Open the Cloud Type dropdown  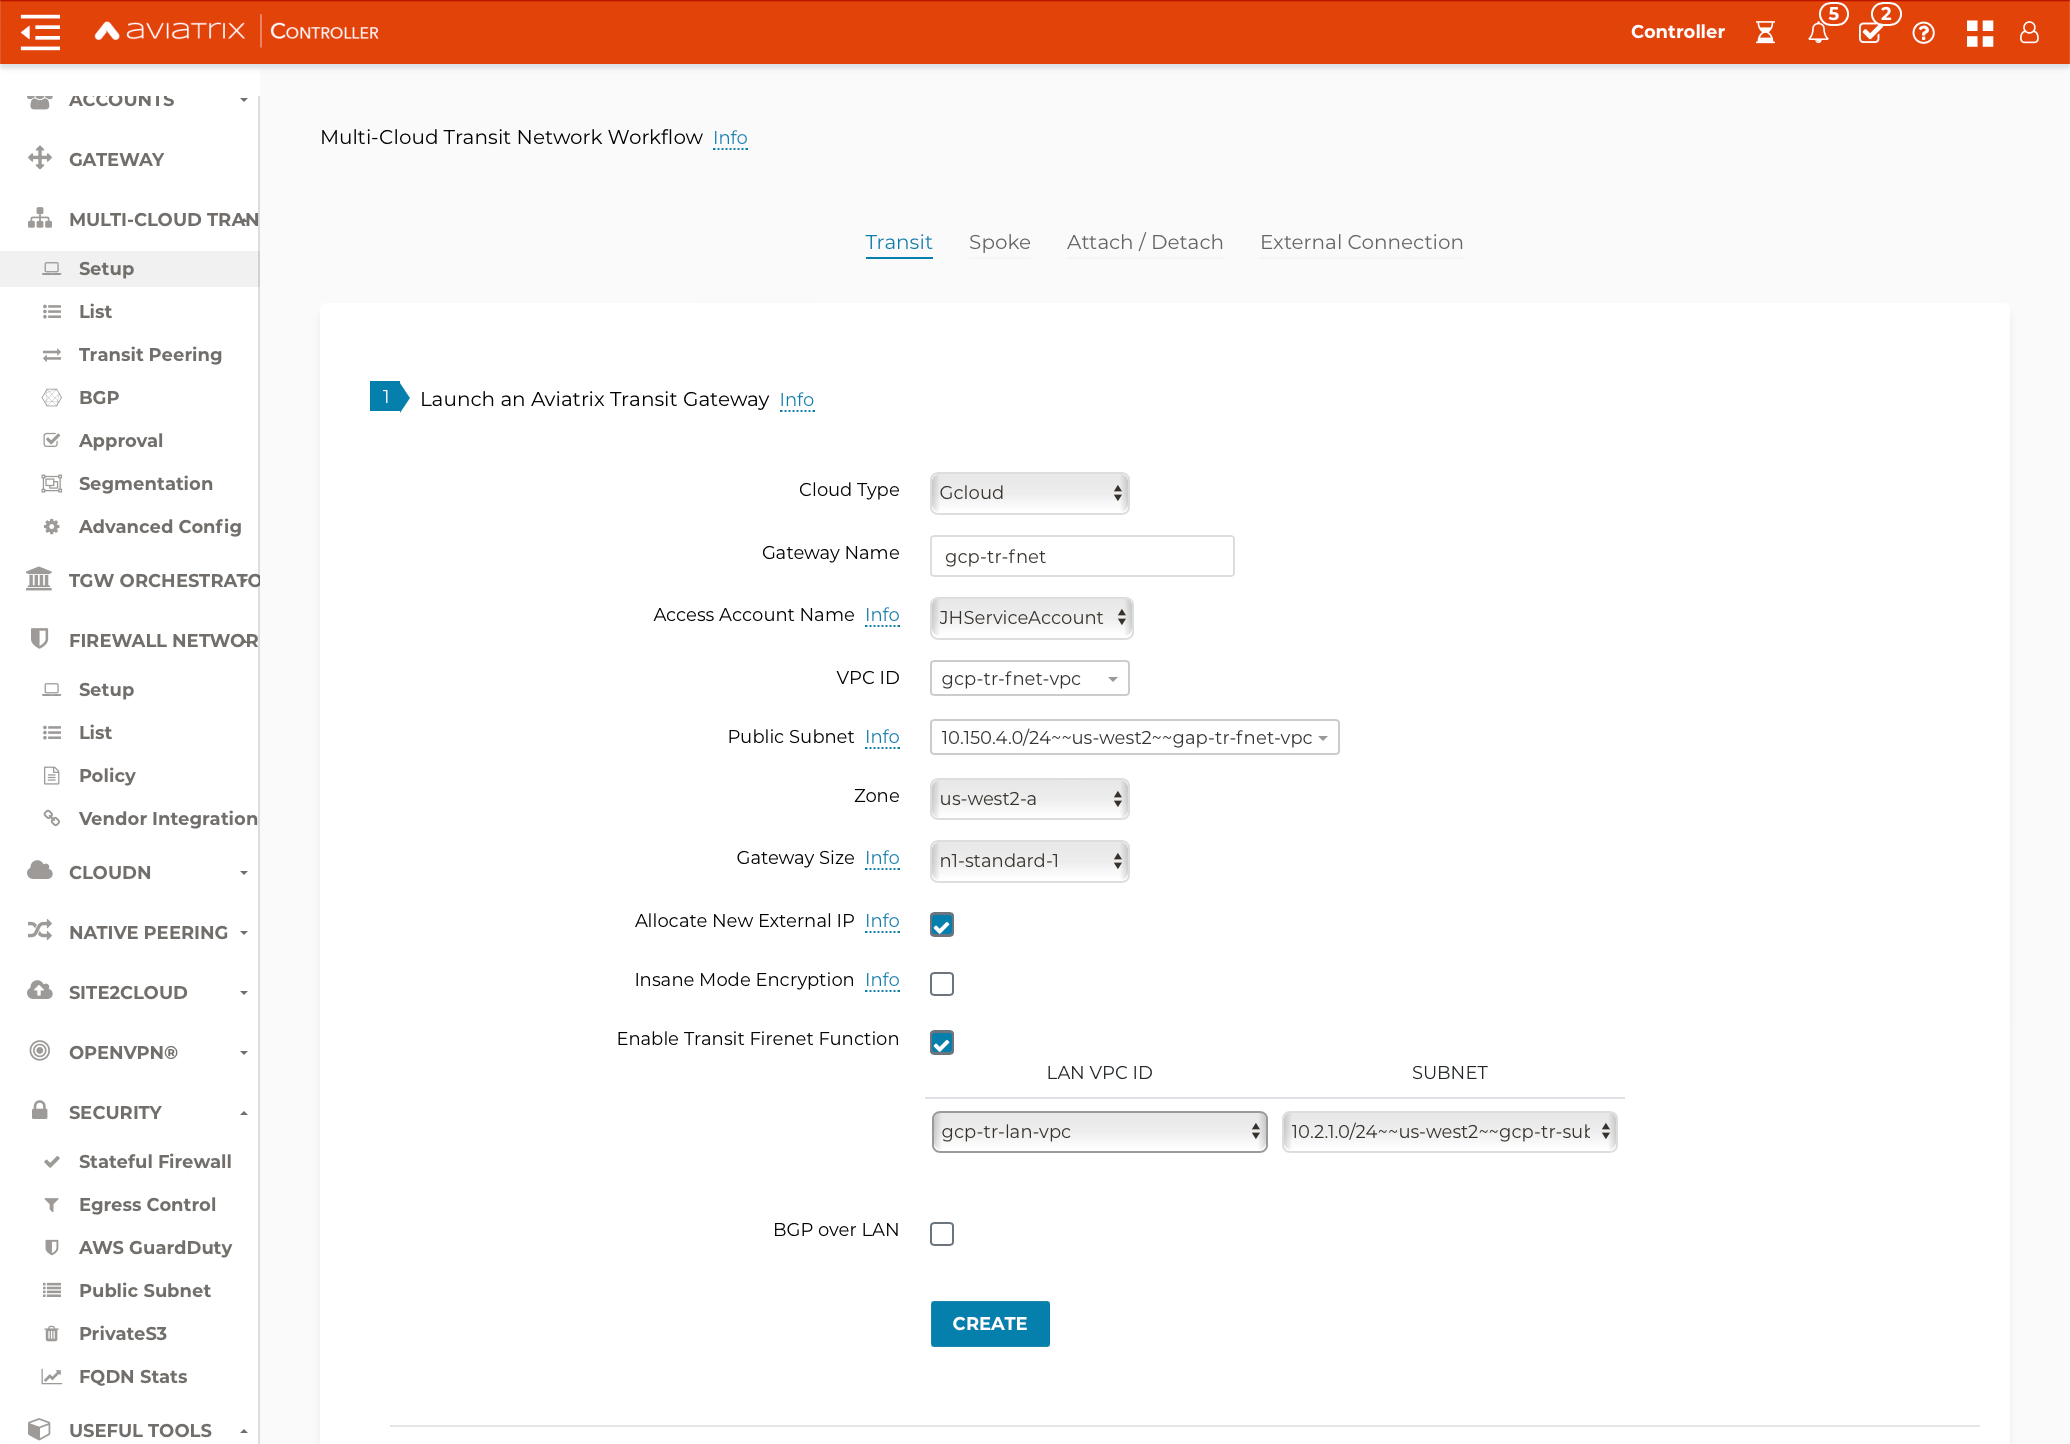coord(1029,493)
